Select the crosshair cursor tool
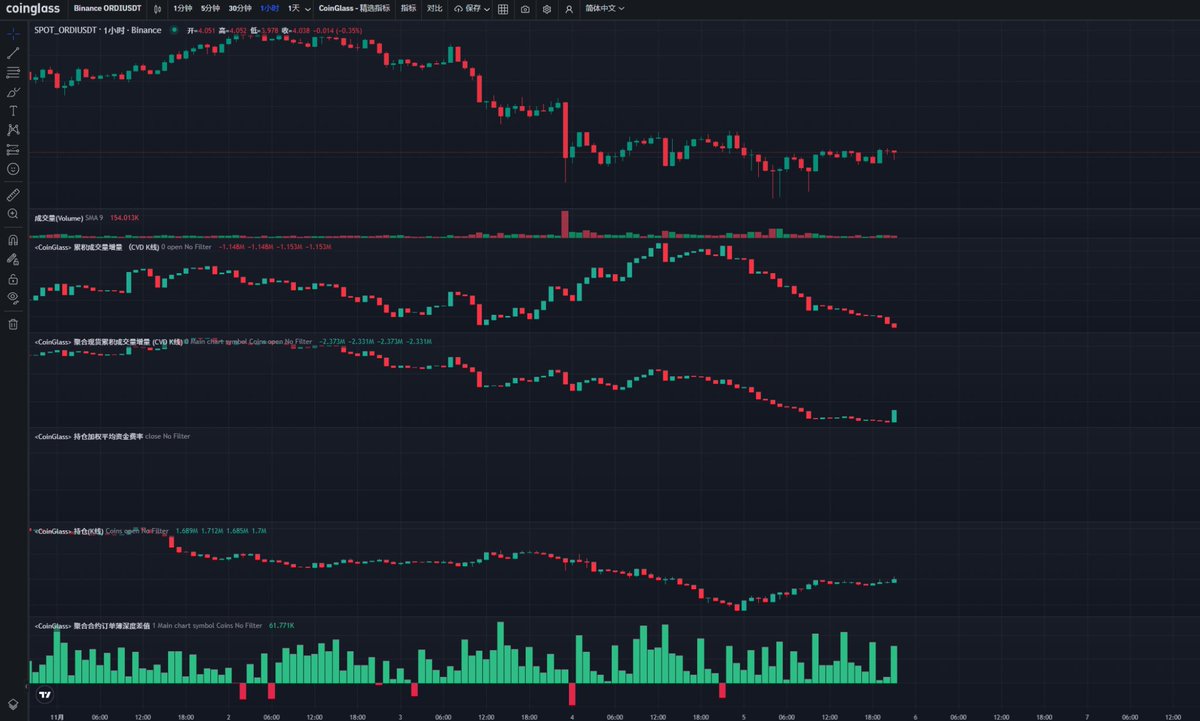1200x721 pixels. click(13, 34)
